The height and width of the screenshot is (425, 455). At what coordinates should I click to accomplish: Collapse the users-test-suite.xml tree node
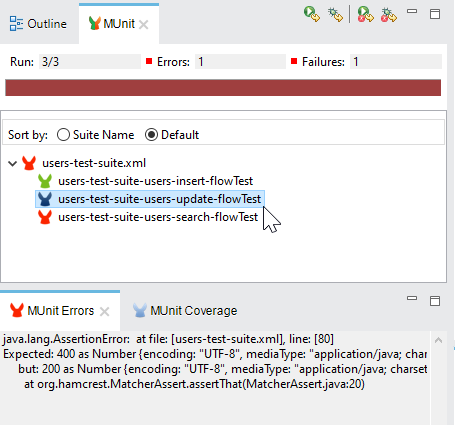click(13, 163)
